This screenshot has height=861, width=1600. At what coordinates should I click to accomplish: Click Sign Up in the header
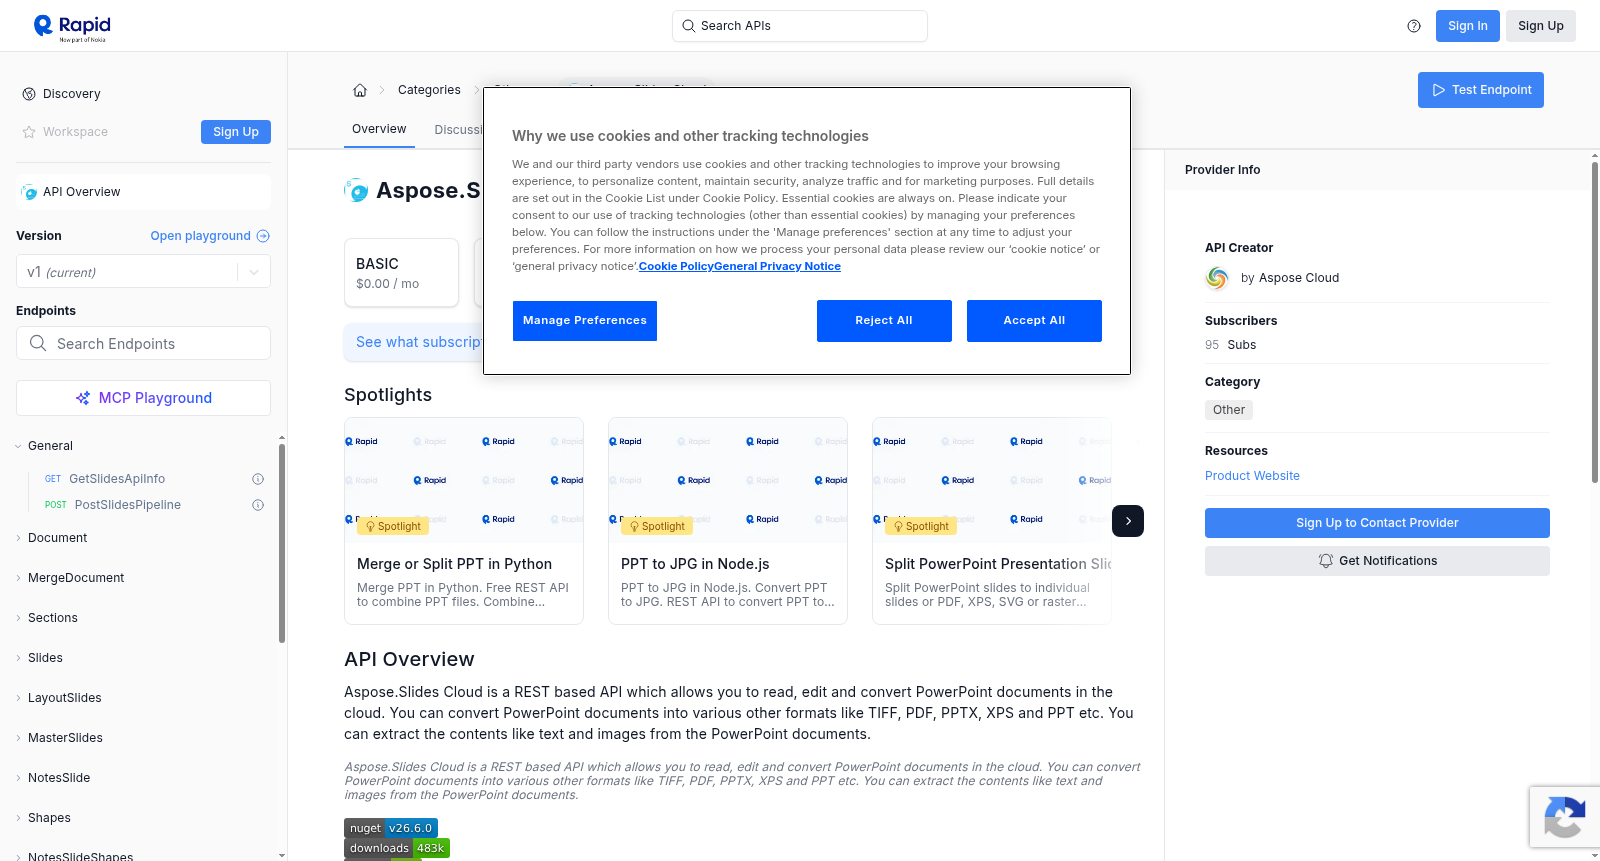coord(1541,26)
